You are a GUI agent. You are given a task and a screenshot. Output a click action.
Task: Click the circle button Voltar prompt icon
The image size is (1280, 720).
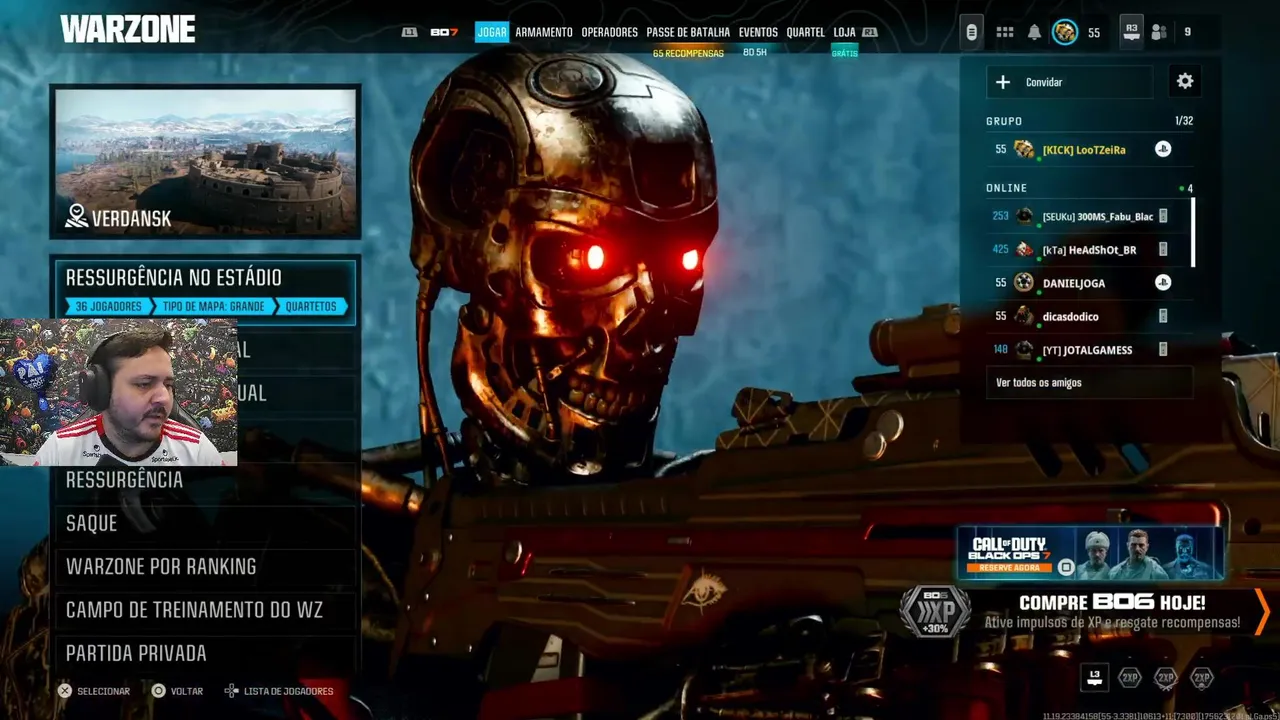pos(158,691)
